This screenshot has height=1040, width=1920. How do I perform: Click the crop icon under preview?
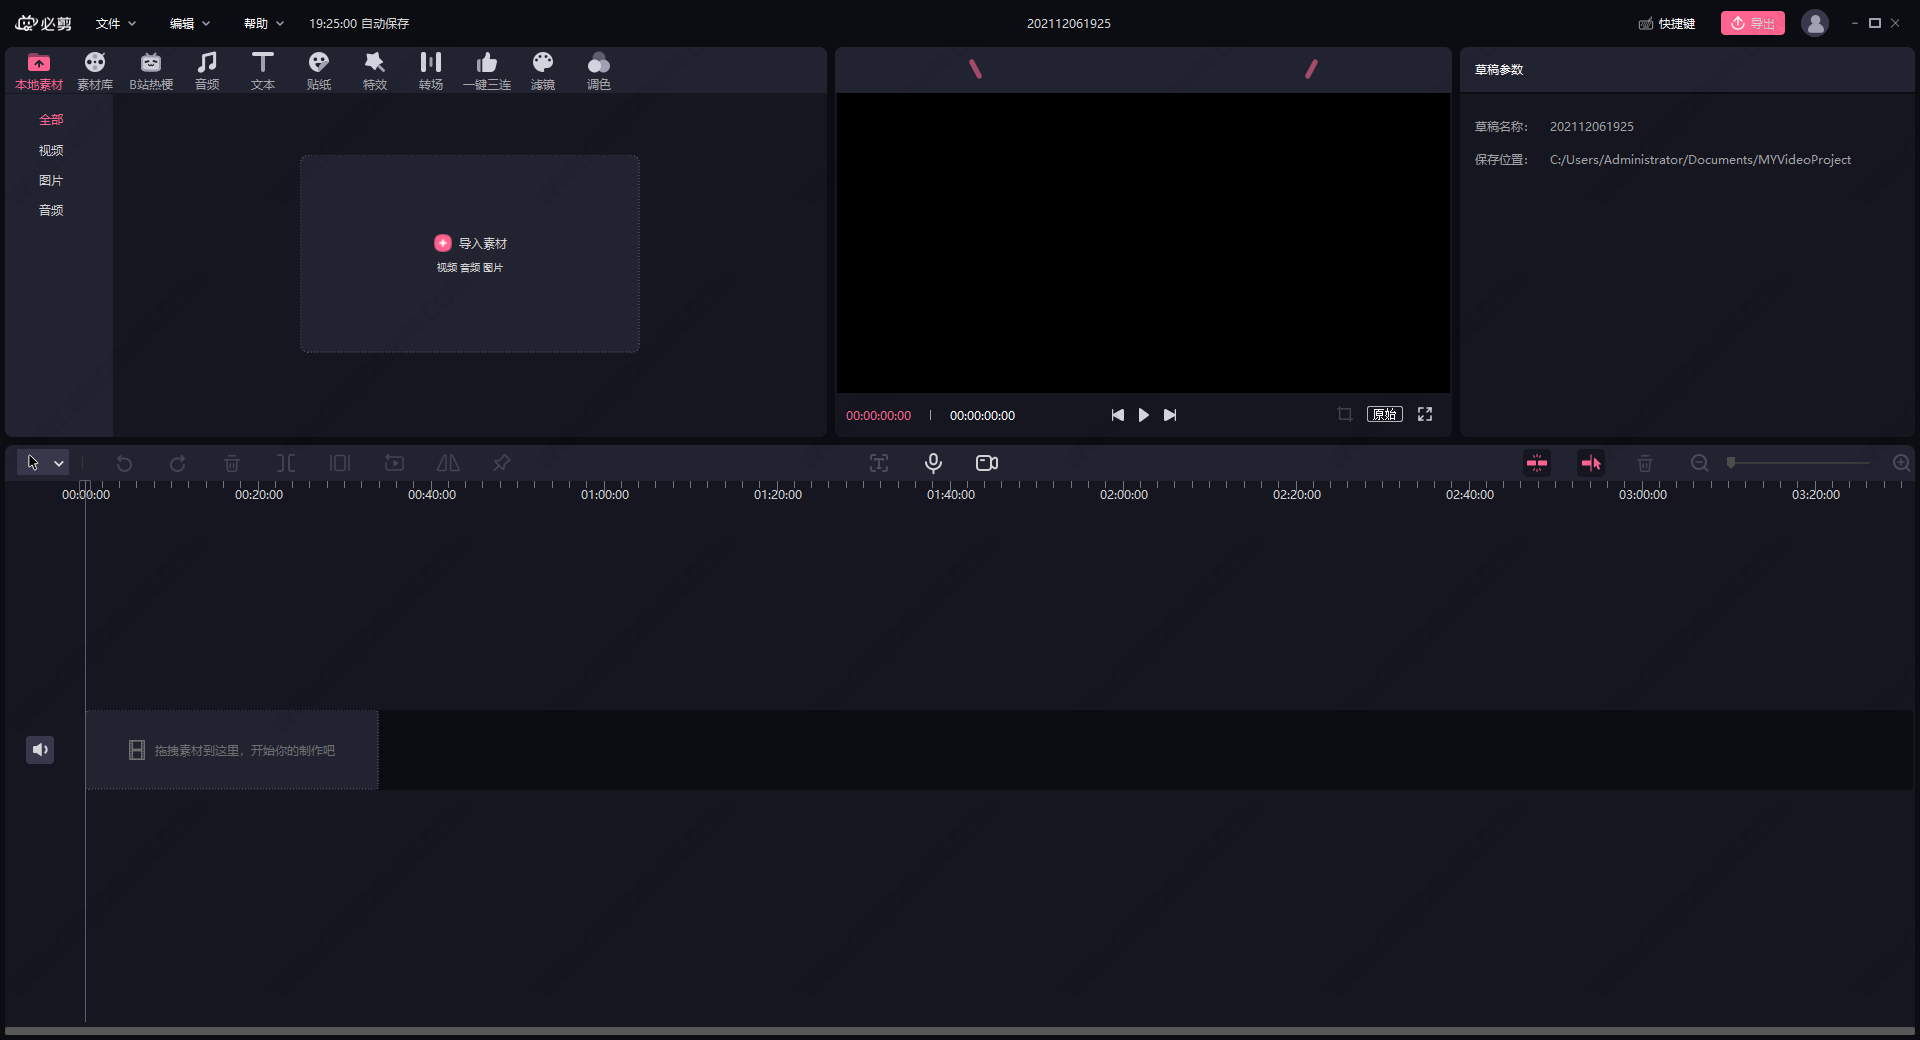1345,414
